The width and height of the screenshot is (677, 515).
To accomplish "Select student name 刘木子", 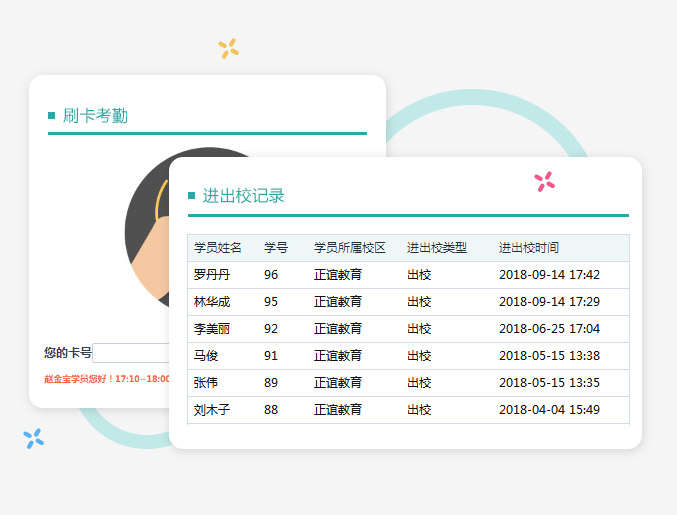I will click(x=212, y=410).
